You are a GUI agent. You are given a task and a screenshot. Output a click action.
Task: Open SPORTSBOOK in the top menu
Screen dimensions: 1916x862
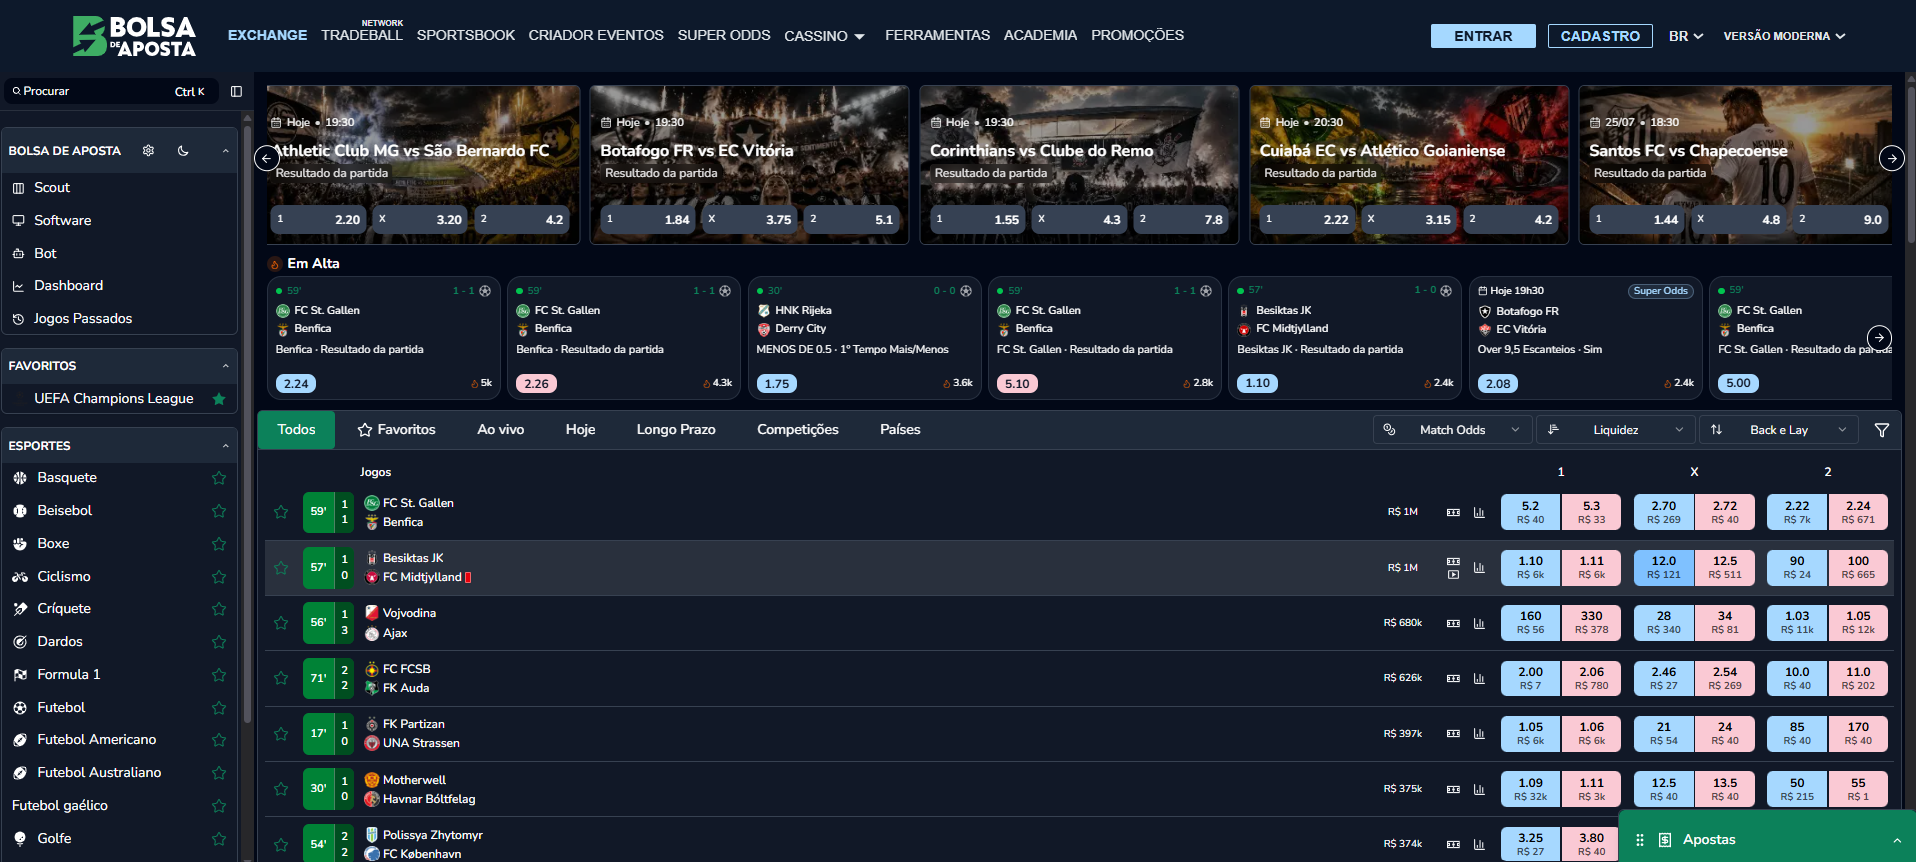466,35
